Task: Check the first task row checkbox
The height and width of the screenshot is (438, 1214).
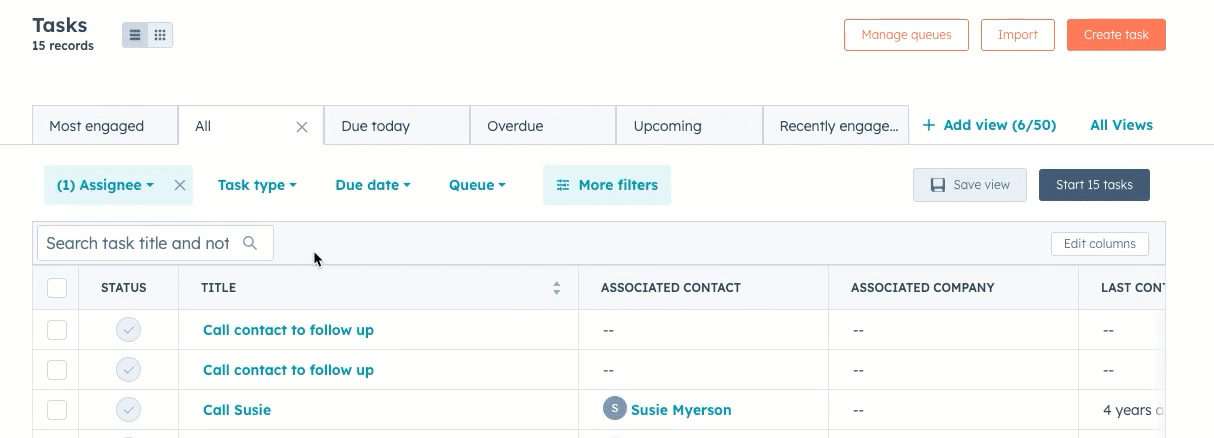Action: click(x=57, y=330)
